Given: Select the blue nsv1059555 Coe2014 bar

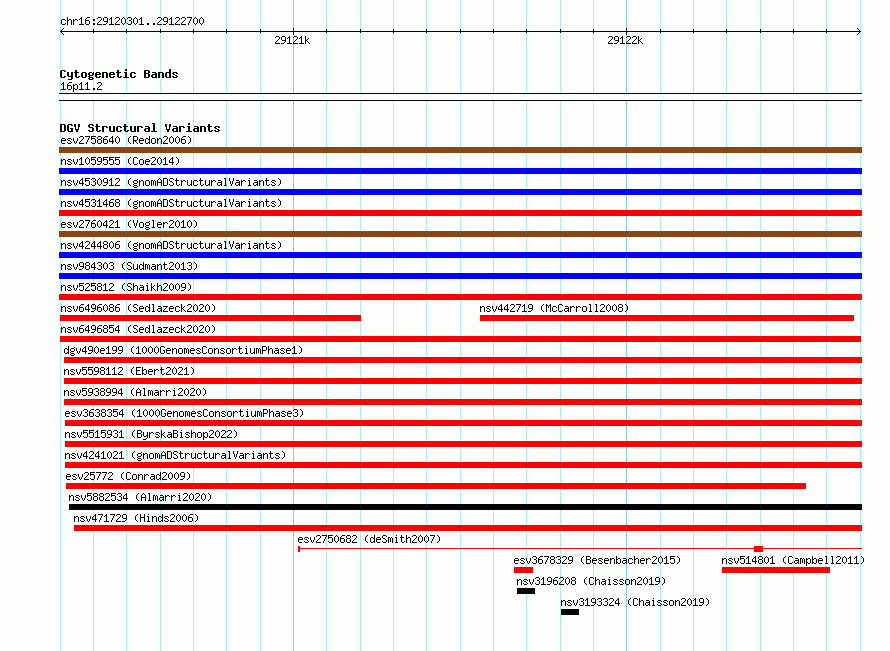Looking at the screenshot, I should click(x=460, y=171).
